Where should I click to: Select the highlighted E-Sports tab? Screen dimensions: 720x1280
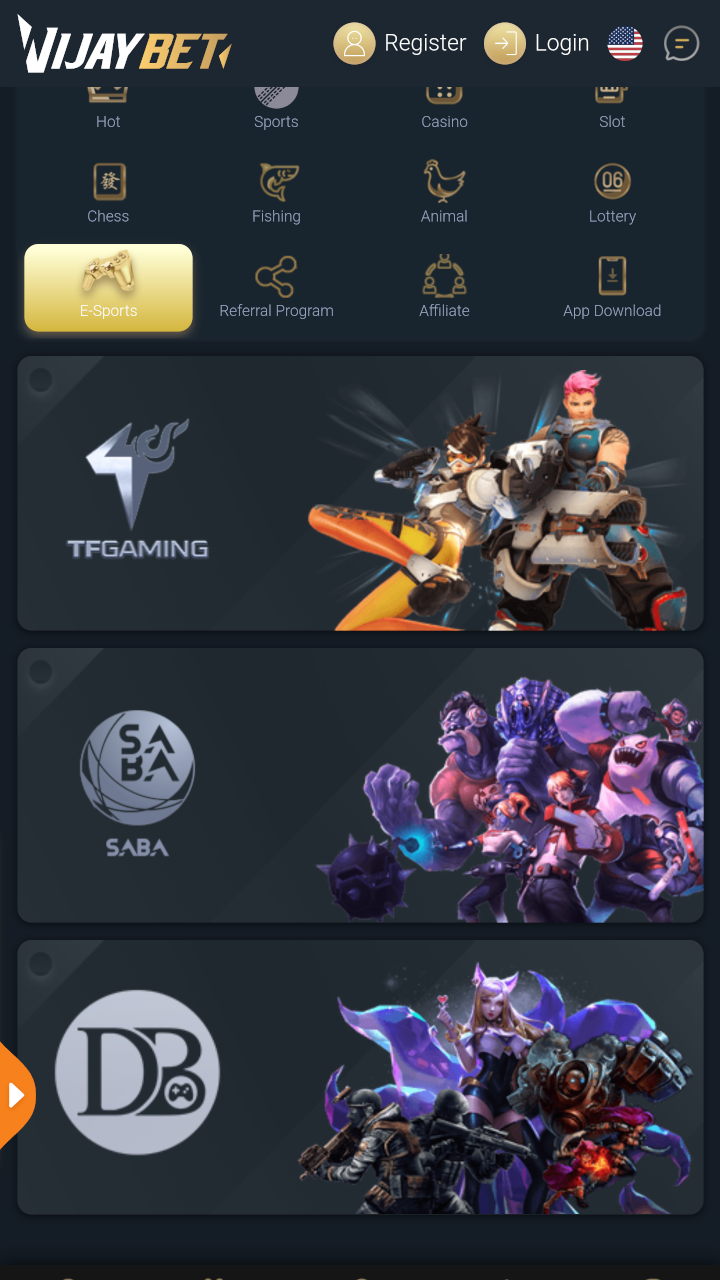pyautogui.click(x=108, y=288)
